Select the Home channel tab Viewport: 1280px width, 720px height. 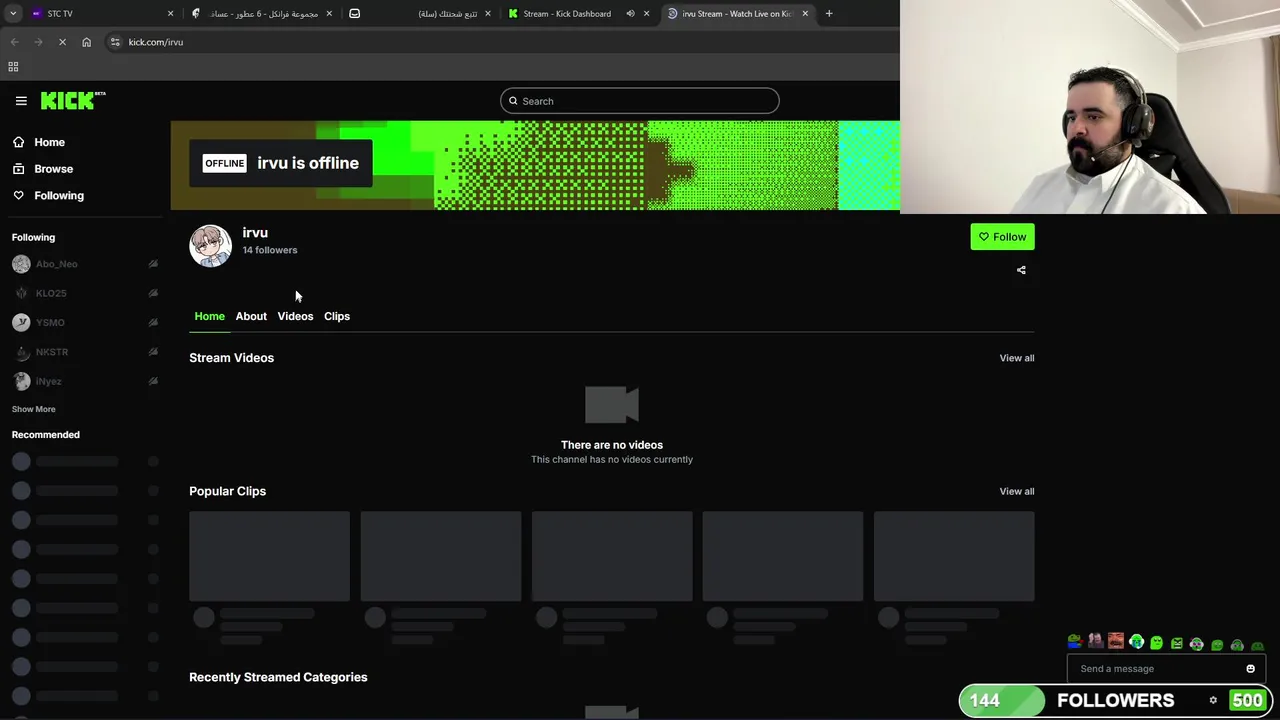click(209, 316)
